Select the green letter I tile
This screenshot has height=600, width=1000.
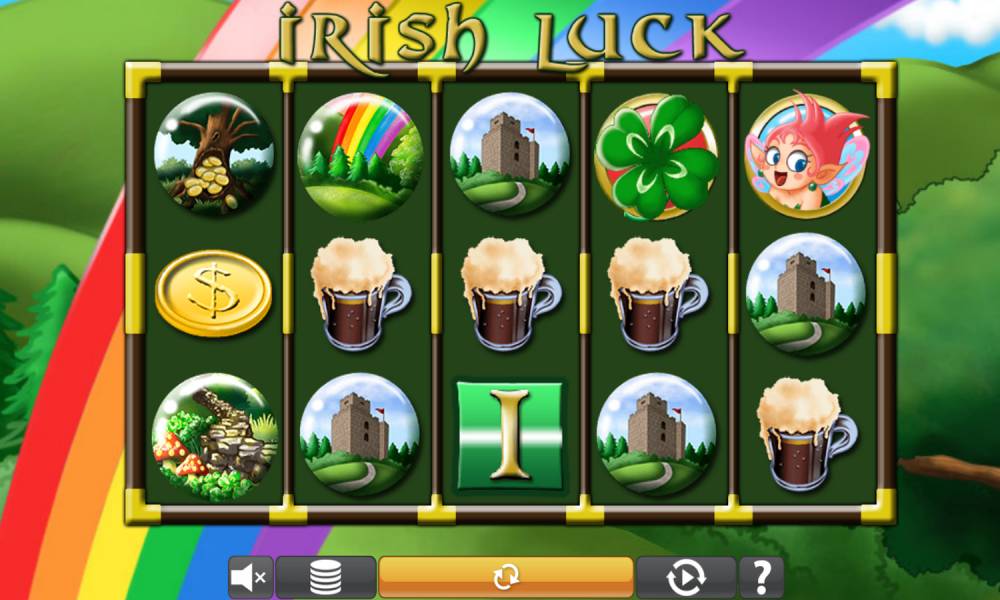510,435
